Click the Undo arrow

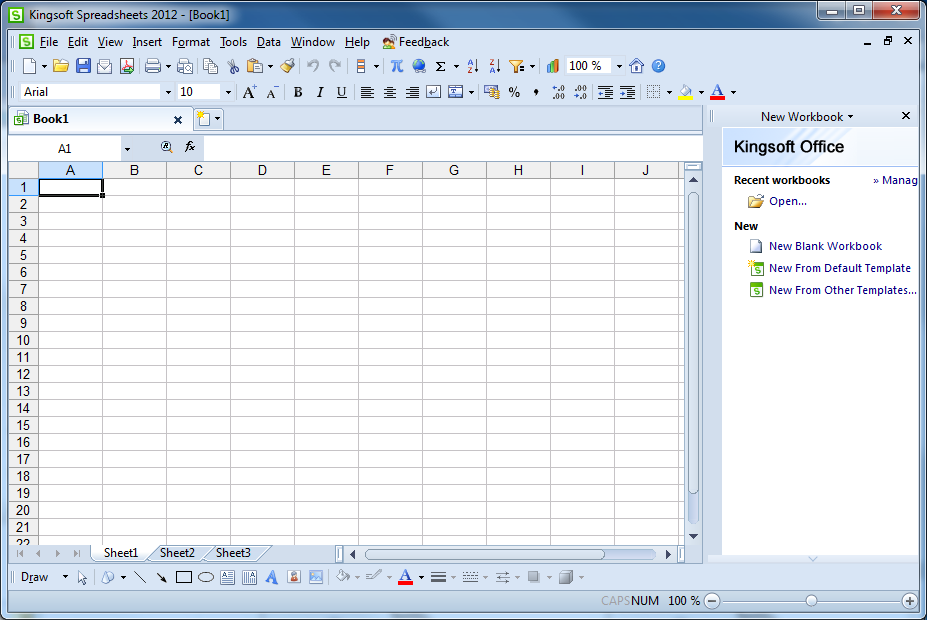(313, 66)
